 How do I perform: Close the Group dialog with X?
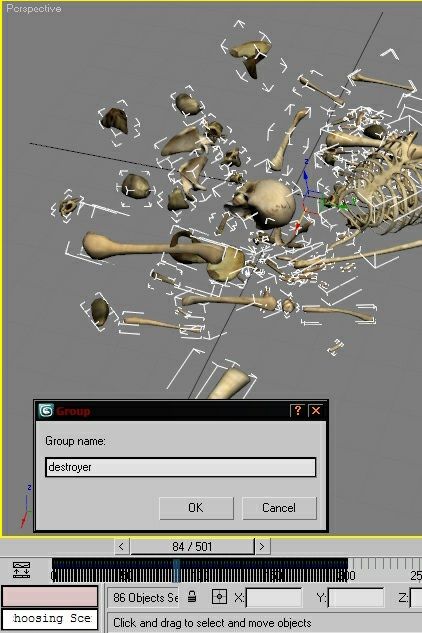click(x=316, y=411)
